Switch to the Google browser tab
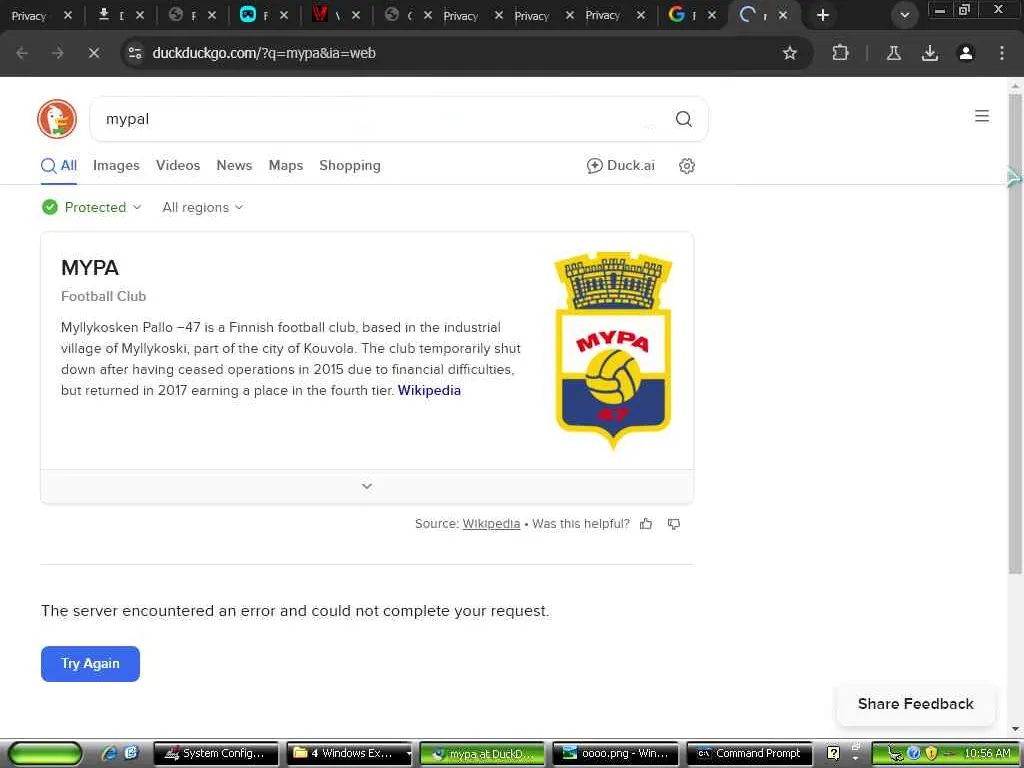 (x=682, y=15)
